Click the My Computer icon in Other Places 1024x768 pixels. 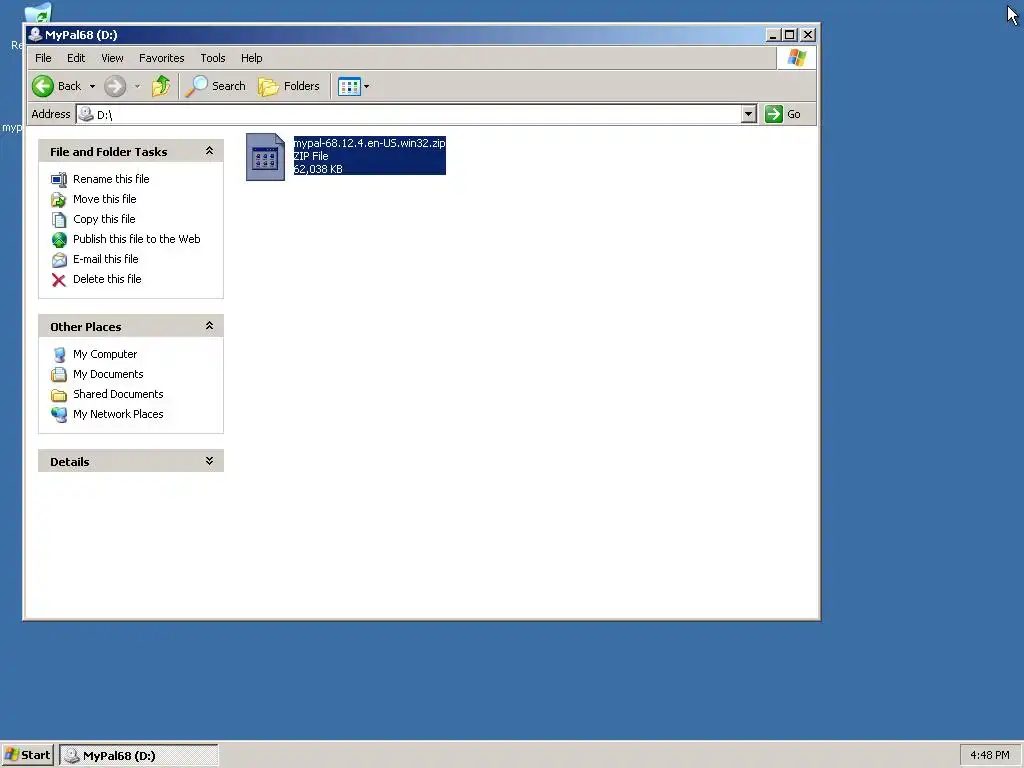pyautogui.click(x=59, y=355)
